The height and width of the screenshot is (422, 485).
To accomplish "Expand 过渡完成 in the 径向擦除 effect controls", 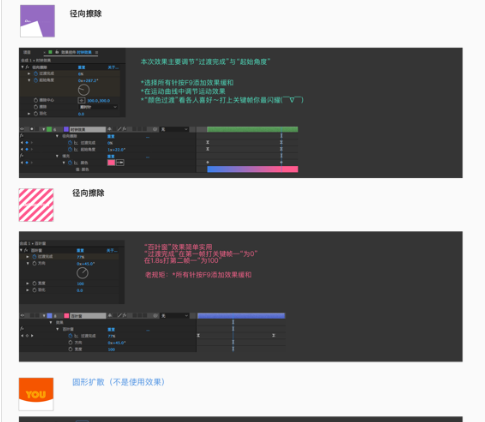I will pos(29,73).
